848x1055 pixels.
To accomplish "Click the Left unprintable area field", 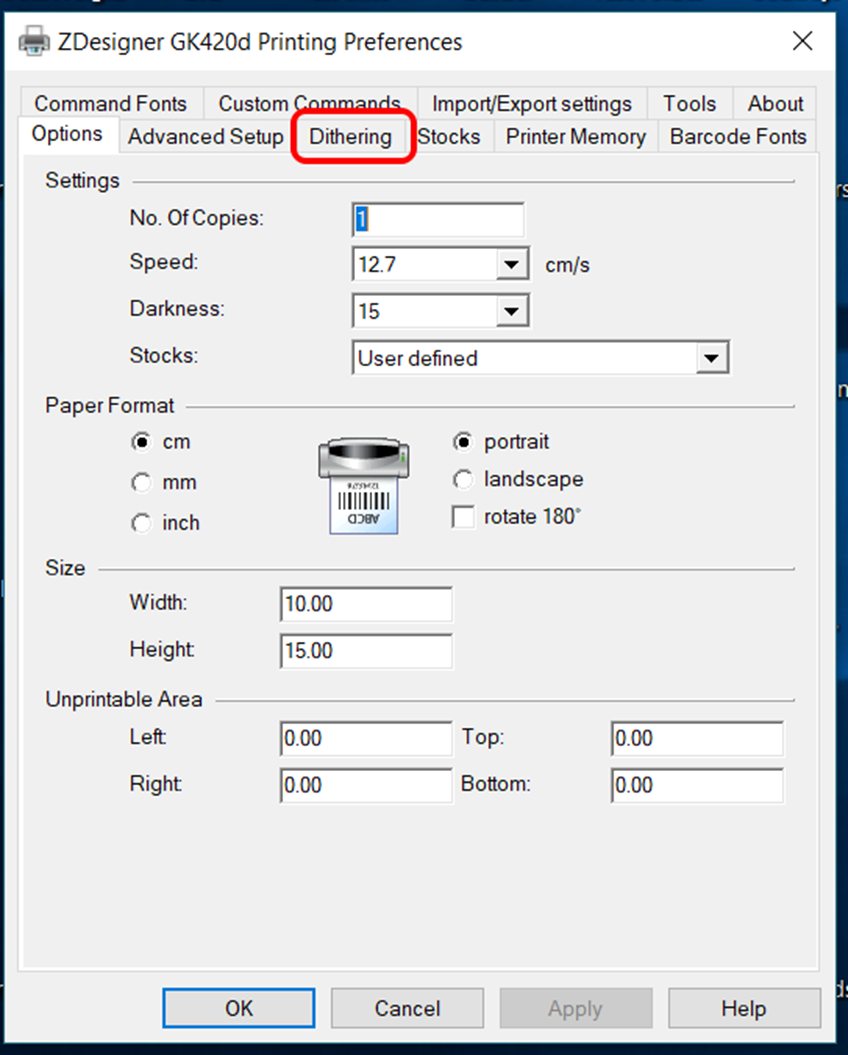I will click(x=366, y=739).
